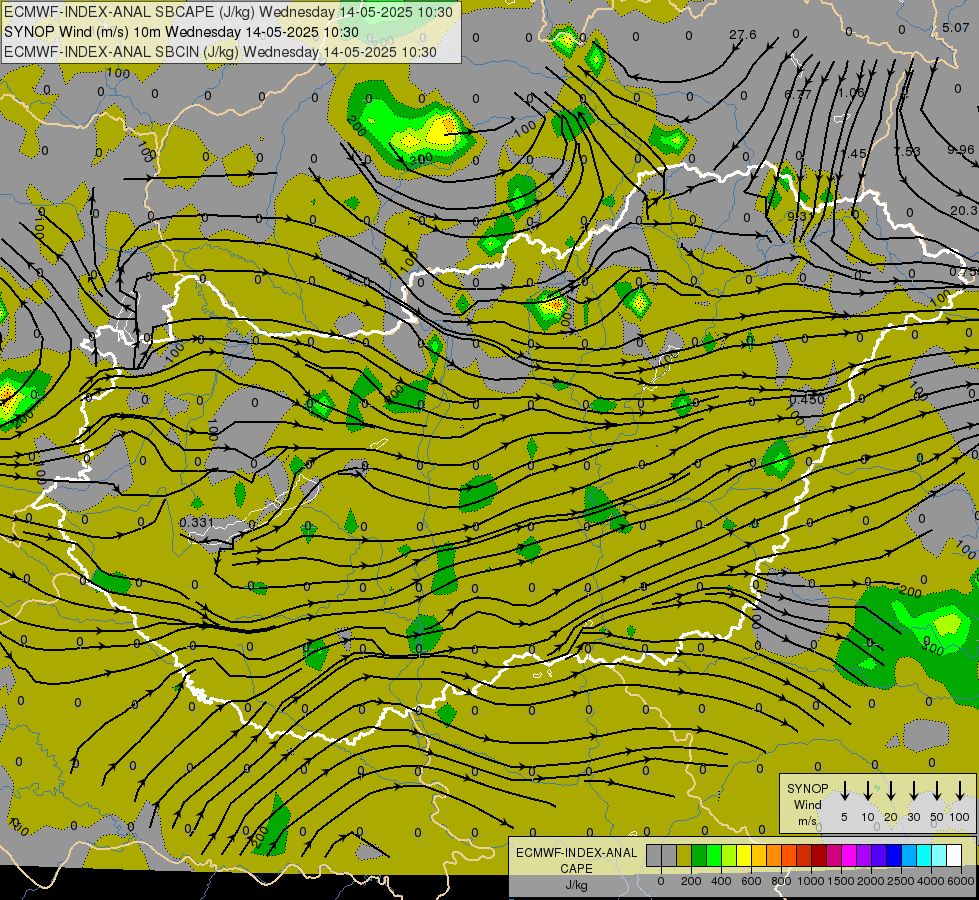Click the wind legend speed label 50

pyautogui.click(x=937, y=817)
